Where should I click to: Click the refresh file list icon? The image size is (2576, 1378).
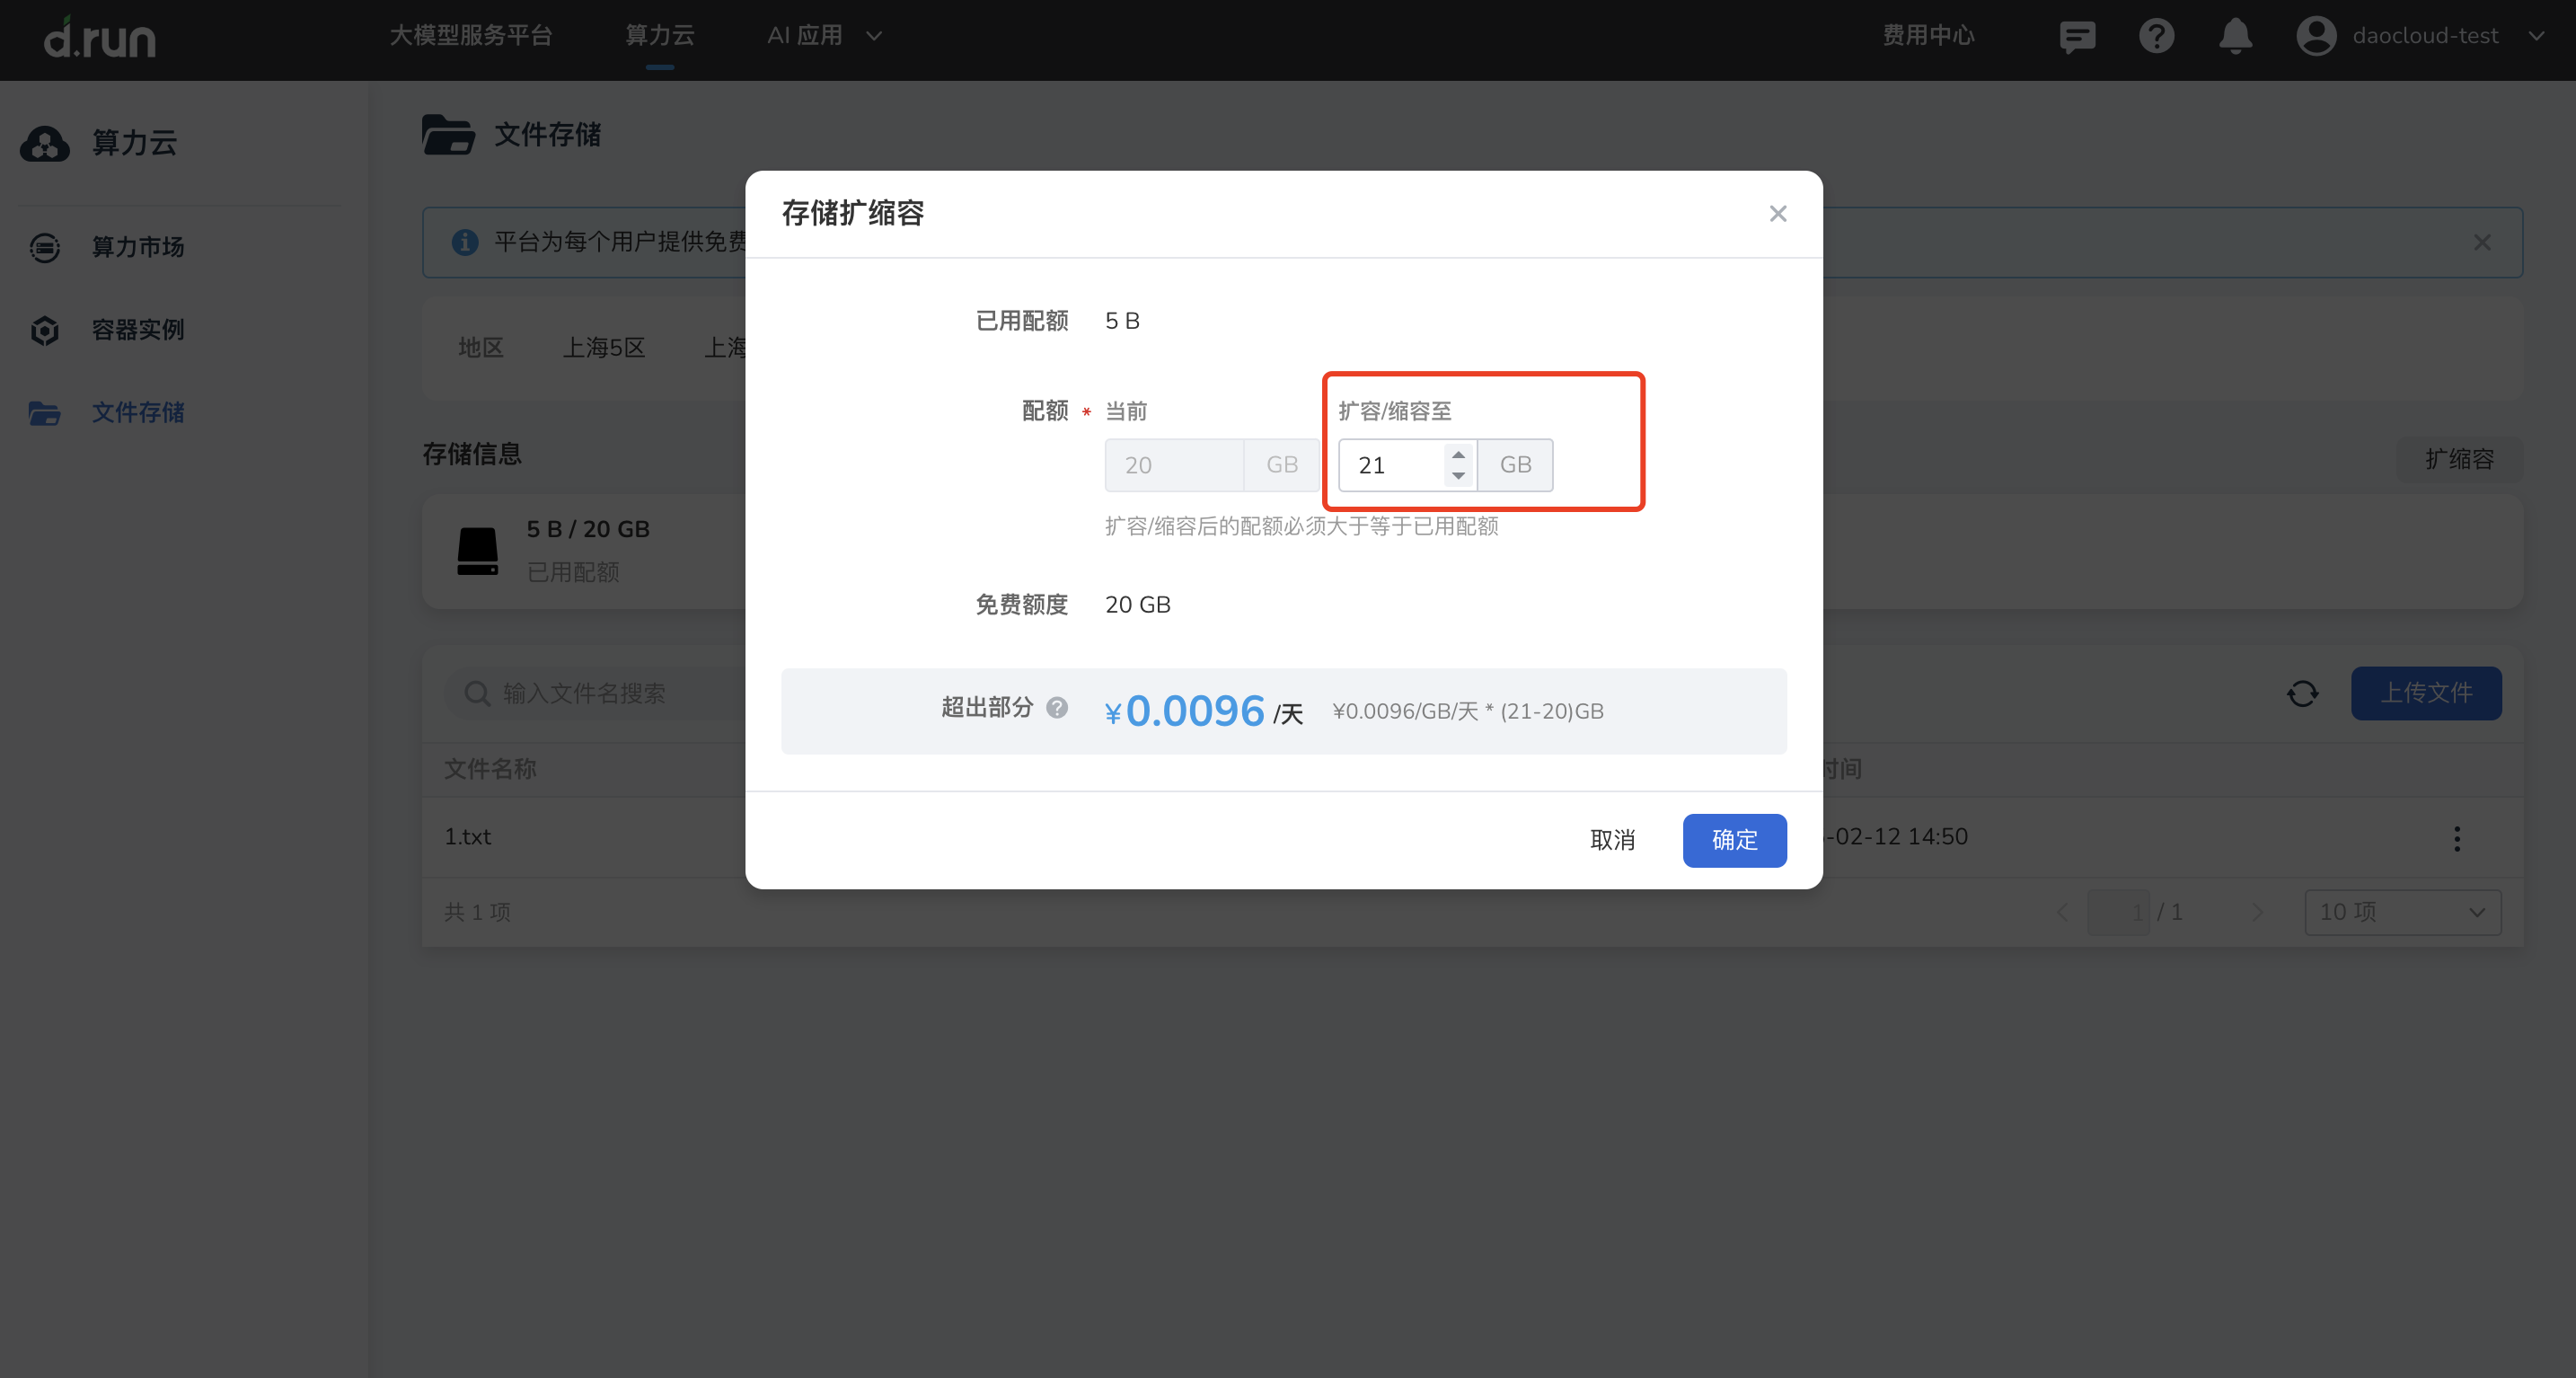[x=2302, y=693]
